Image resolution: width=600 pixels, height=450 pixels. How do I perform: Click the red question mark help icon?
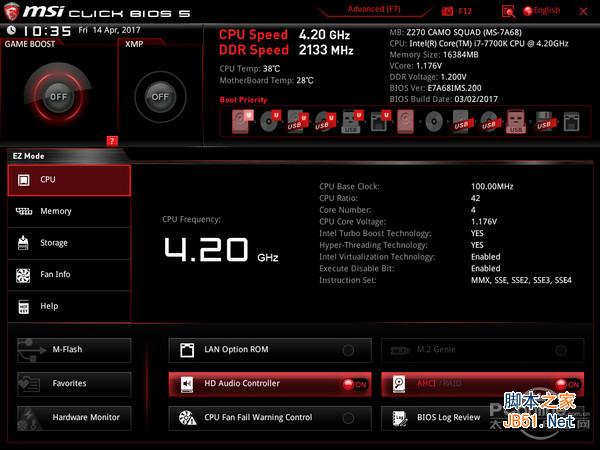pos(112,141)
